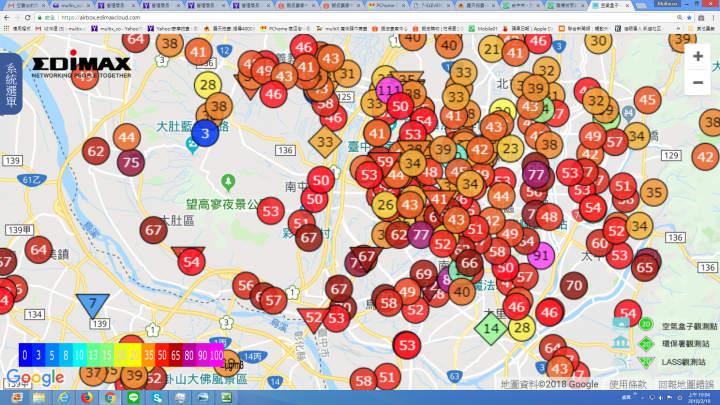This screenshot has height=405, width=720.
Task: Open Excel from the taskbar
Action: (226, 397)
